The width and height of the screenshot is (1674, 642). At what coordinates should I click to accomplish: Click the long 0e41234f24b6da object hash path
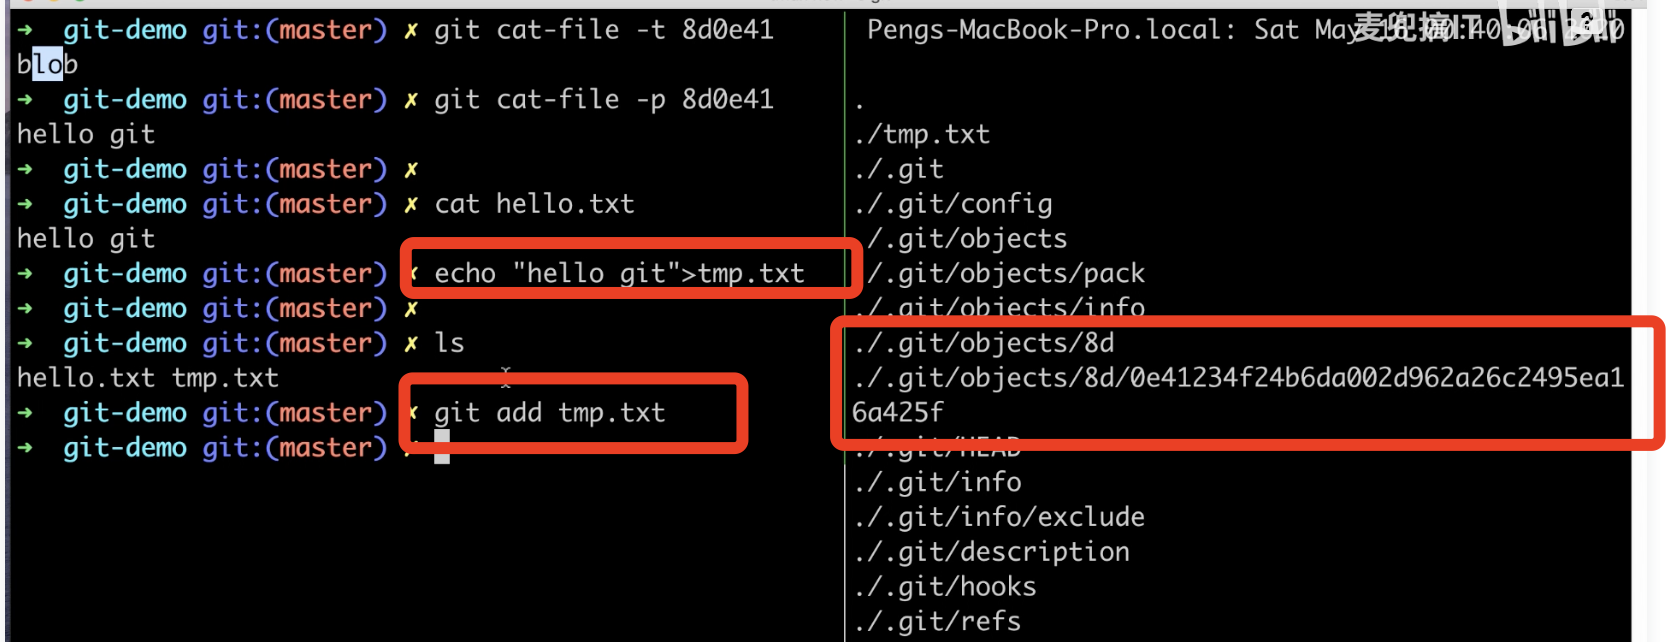(x=1238, y=378)
